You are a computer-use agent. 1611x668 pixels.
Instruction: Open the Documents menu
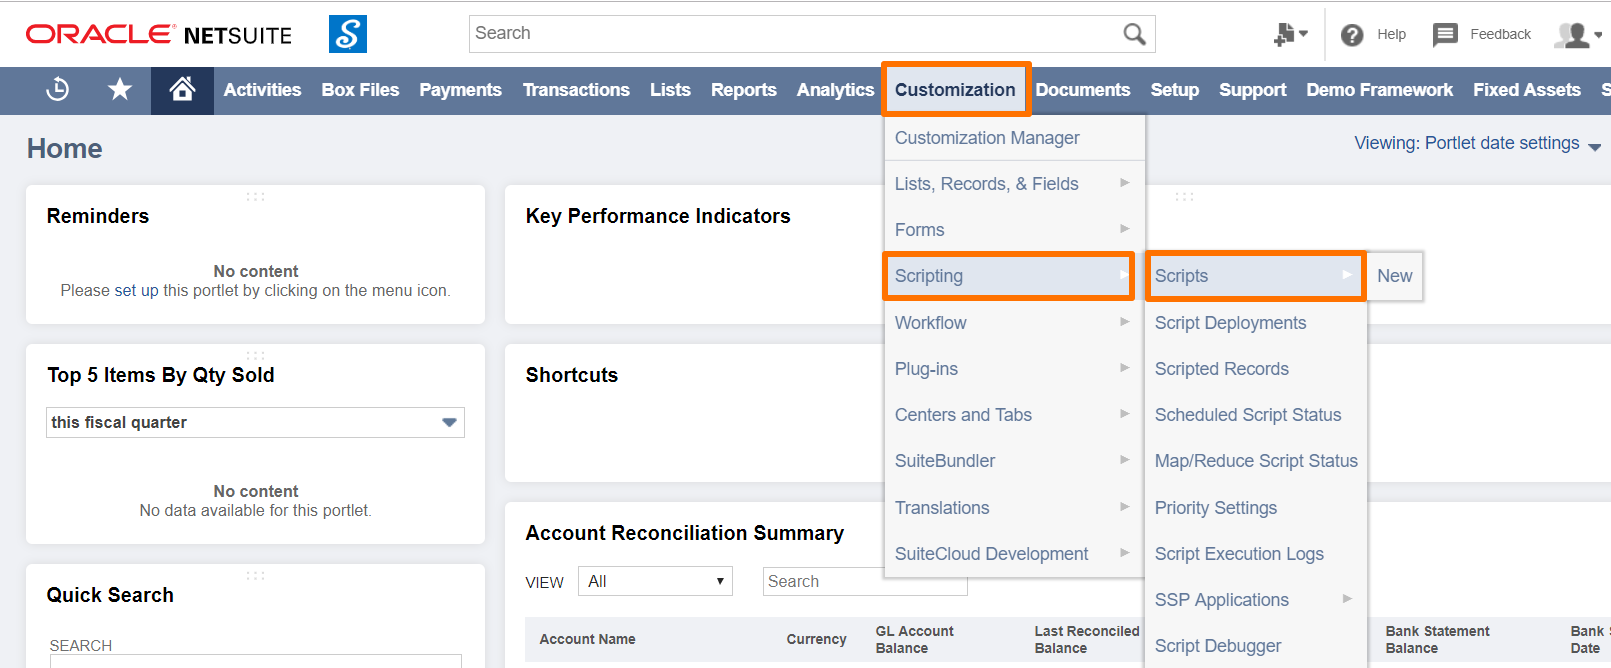pos(1083,90)
